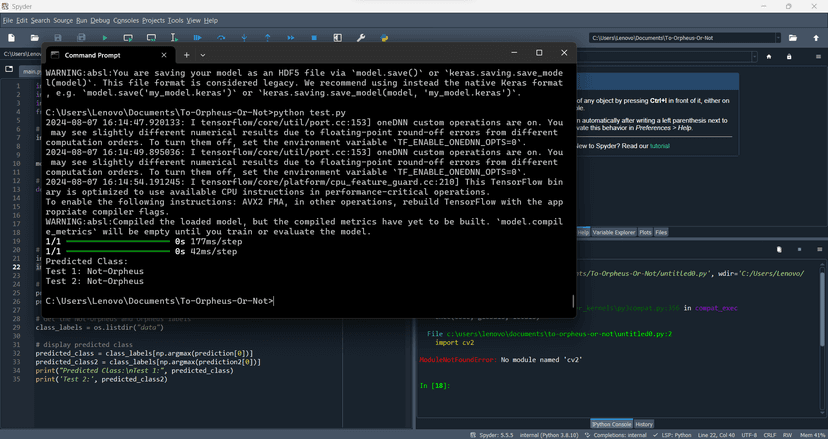Viewport: 828px width, 439px height.
Task: Open Command Prompt new-tab profile dropdown arrow
Action: (203, 55)
